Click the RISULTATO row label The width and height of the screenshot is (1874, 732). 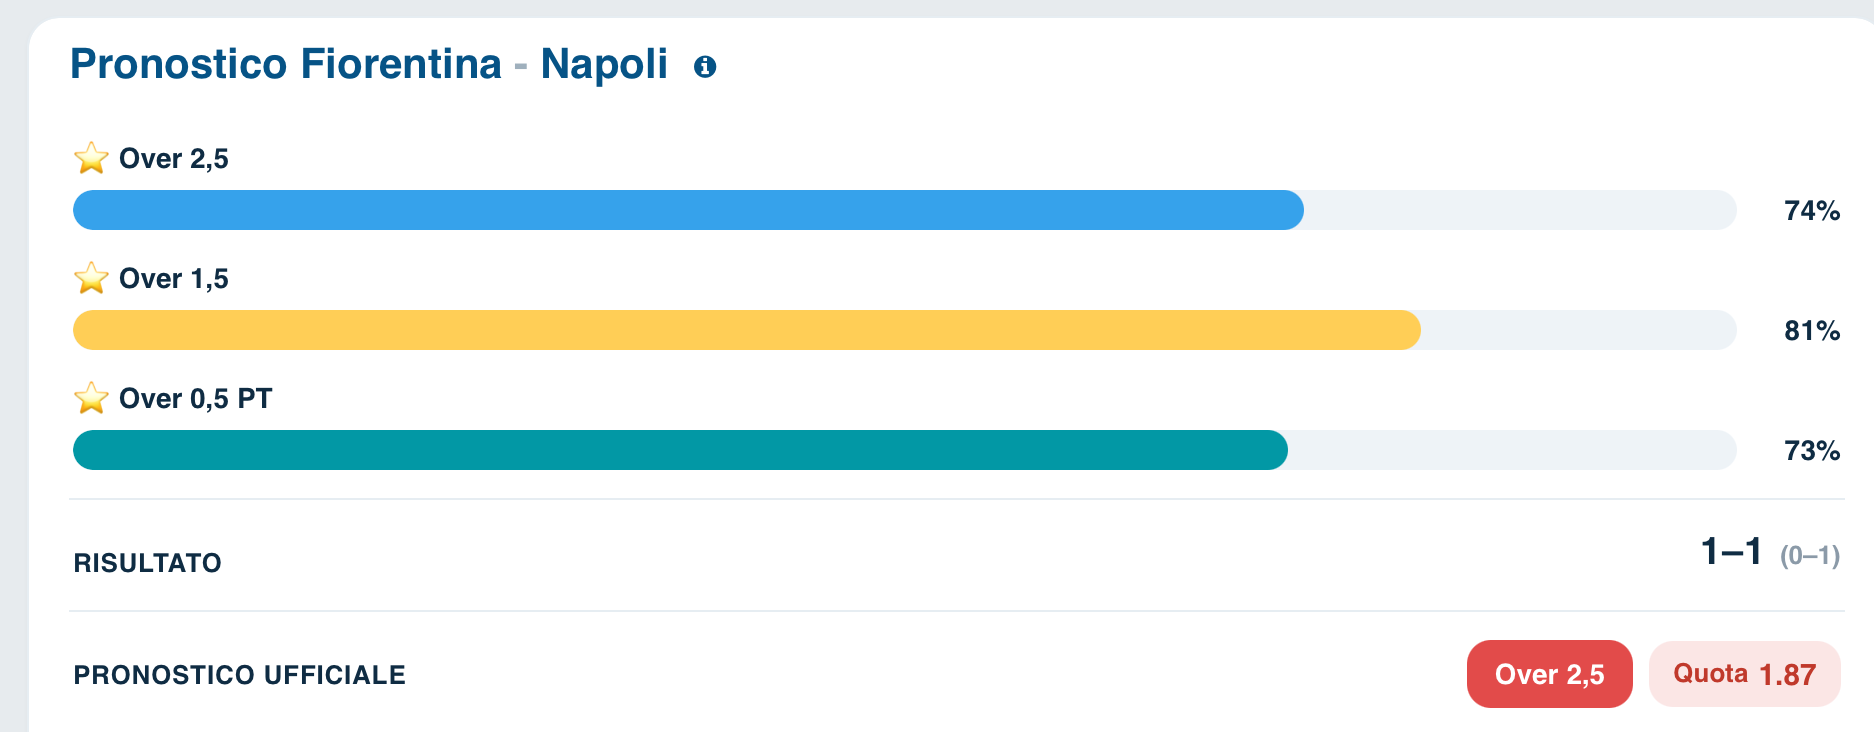[148, 563]
